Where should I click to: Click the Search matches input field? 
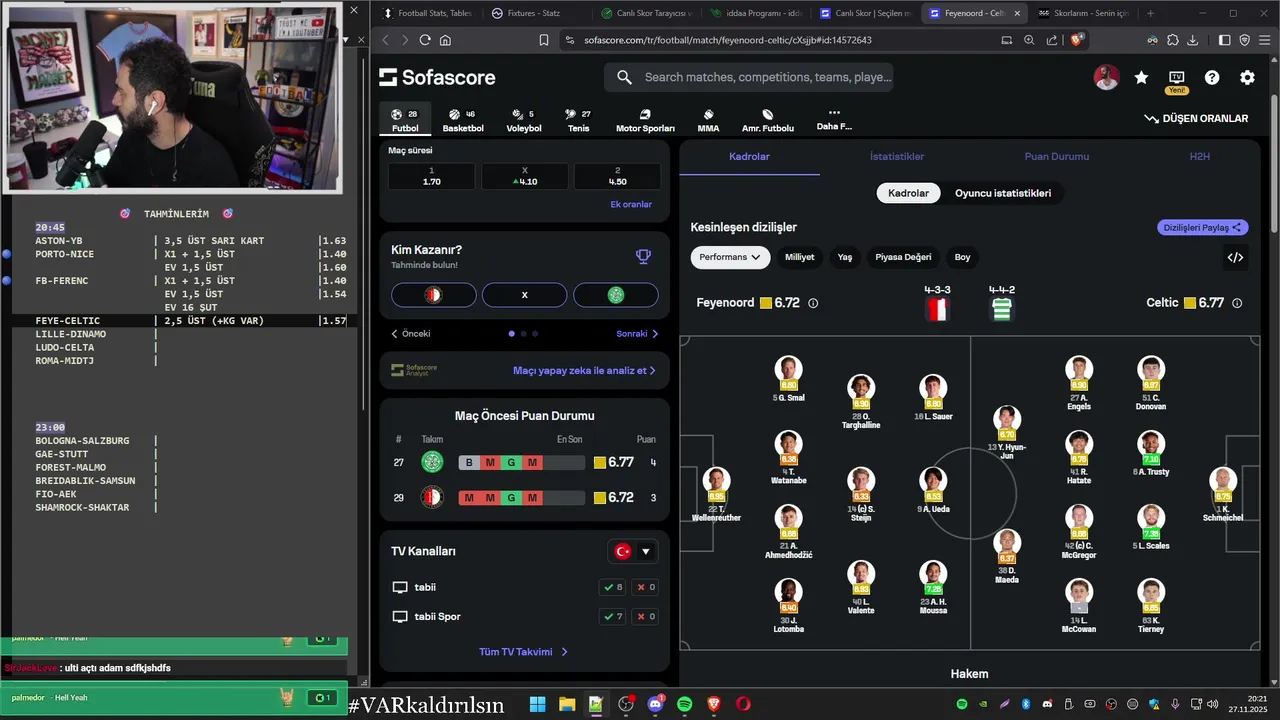point(749,77)
